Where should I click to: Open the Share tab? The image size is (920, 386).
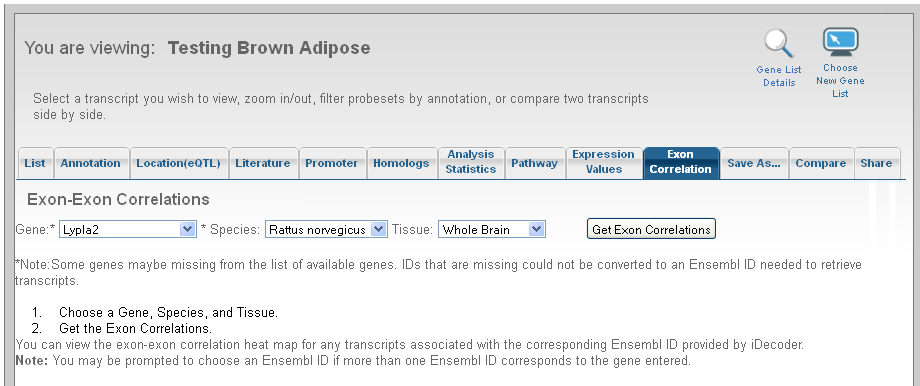[877, 163]
